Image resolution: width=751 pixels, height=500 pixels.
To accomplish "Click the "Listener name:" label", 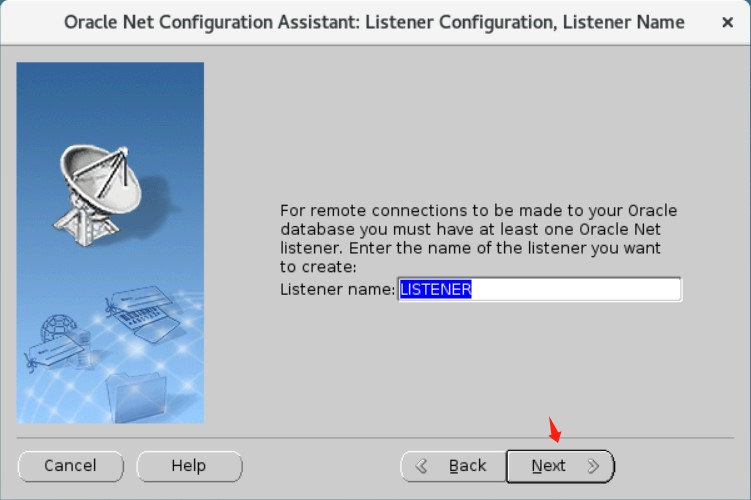I will tap(338, 289).
